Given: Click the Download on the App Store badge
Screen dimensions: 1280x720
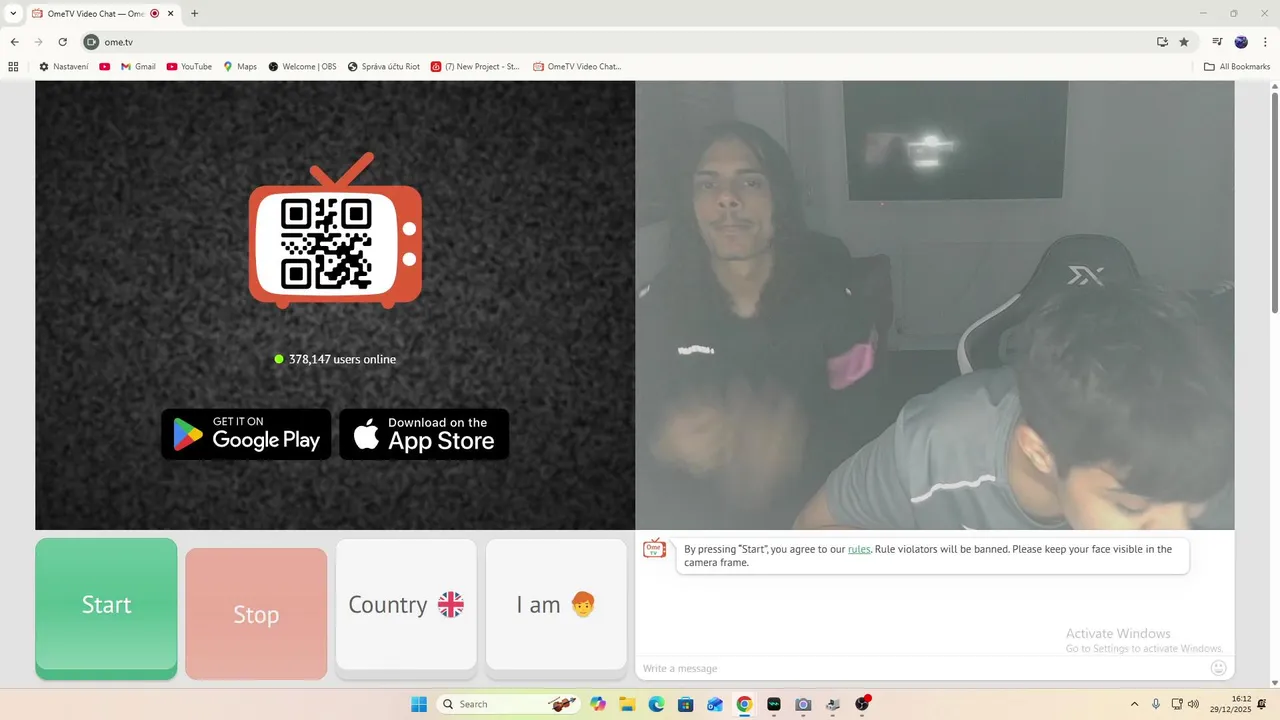Looking at the screenshot, I should (424, 434).
